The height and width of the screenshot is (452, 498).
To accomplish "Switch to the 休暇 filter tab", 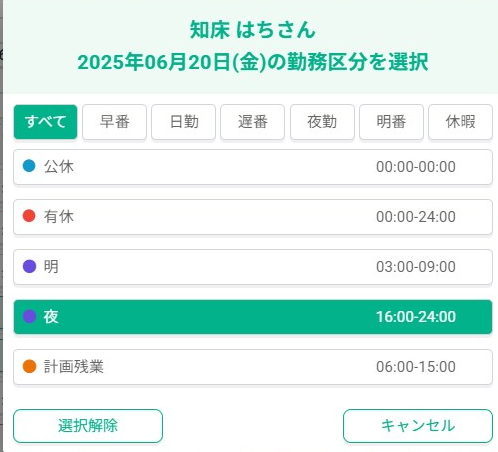I will coord(460,122).
